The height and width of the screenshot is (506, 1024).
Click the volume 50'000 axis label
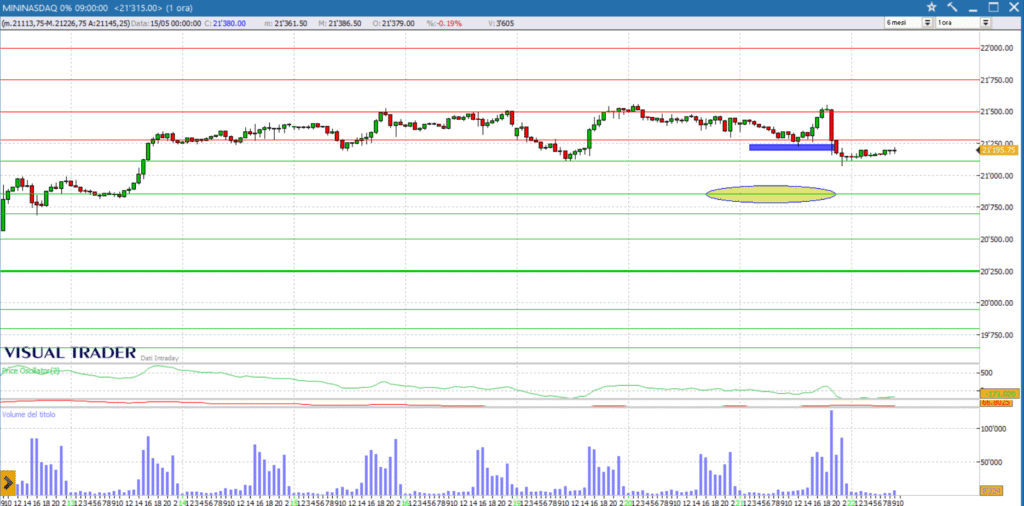pos(991,462)
